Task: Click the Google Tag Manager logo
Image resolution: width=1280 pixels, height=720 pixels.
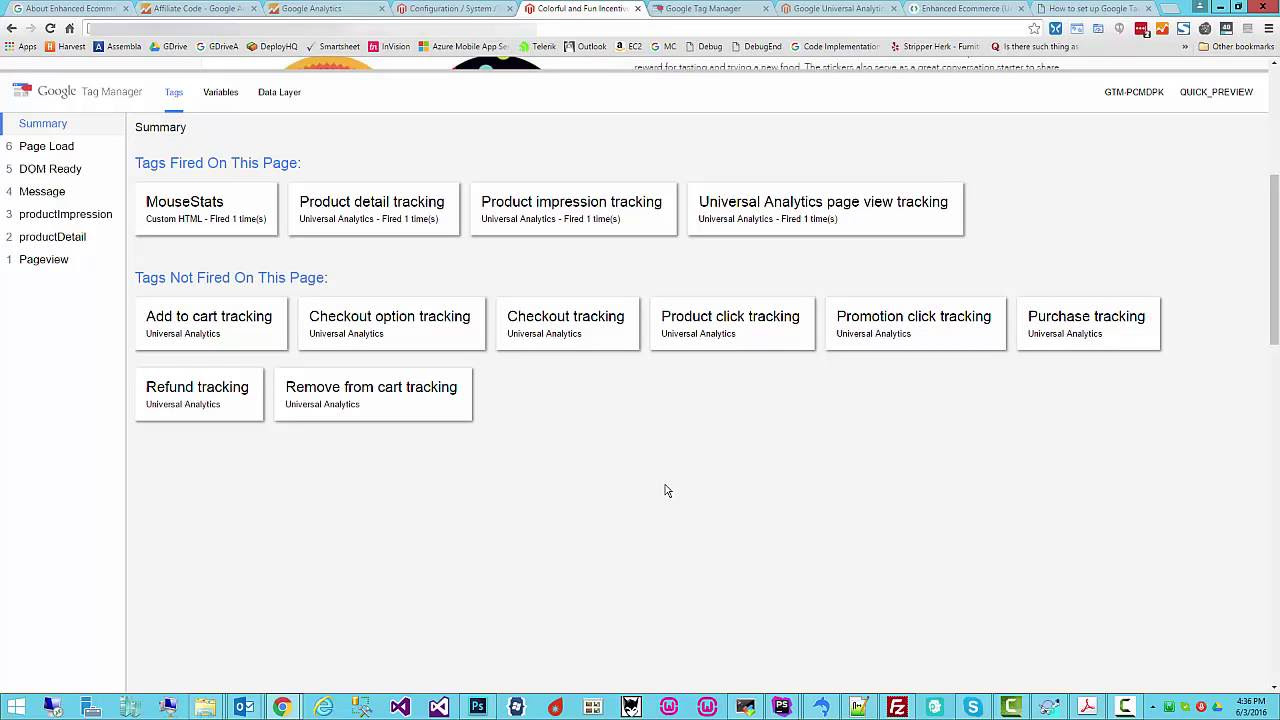Action: [77, 91]
